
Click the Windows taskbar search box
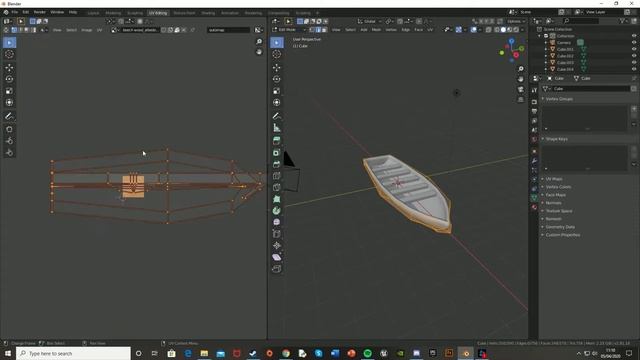(73, 353)
